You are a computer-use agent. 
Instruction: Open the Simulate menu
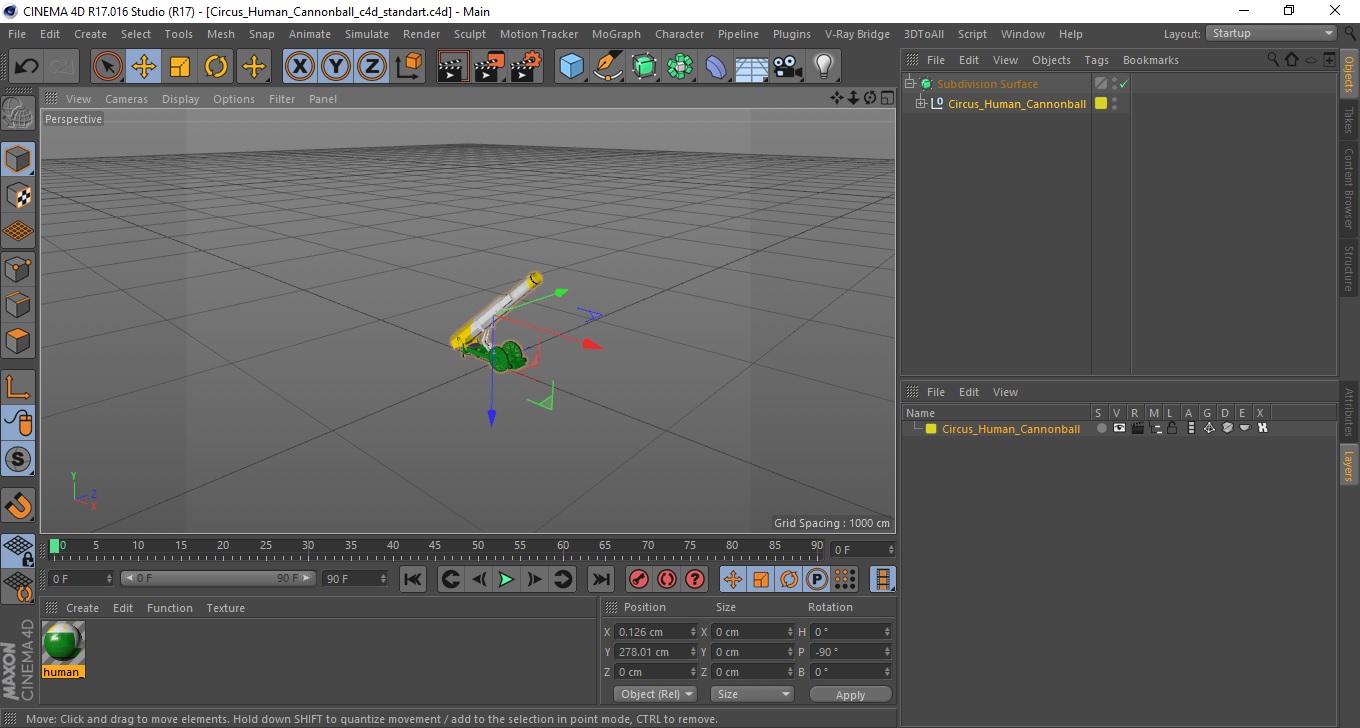point(367,34)
